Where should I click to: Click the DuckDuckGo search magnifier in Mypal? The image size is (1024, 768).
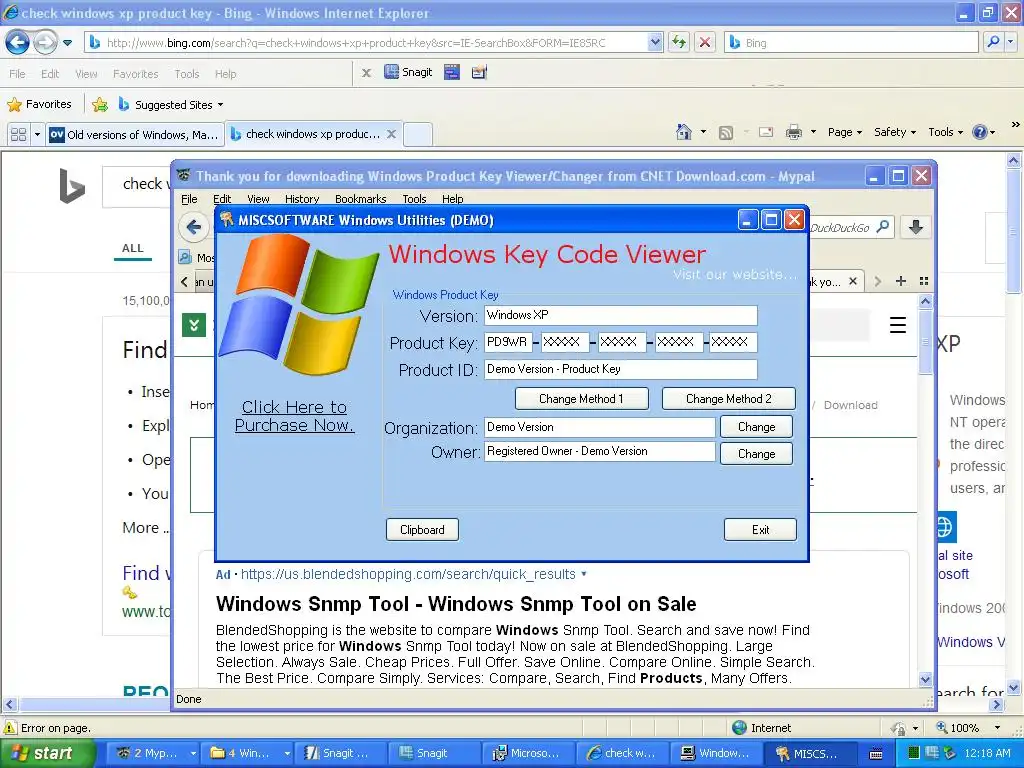coord(883,227)
